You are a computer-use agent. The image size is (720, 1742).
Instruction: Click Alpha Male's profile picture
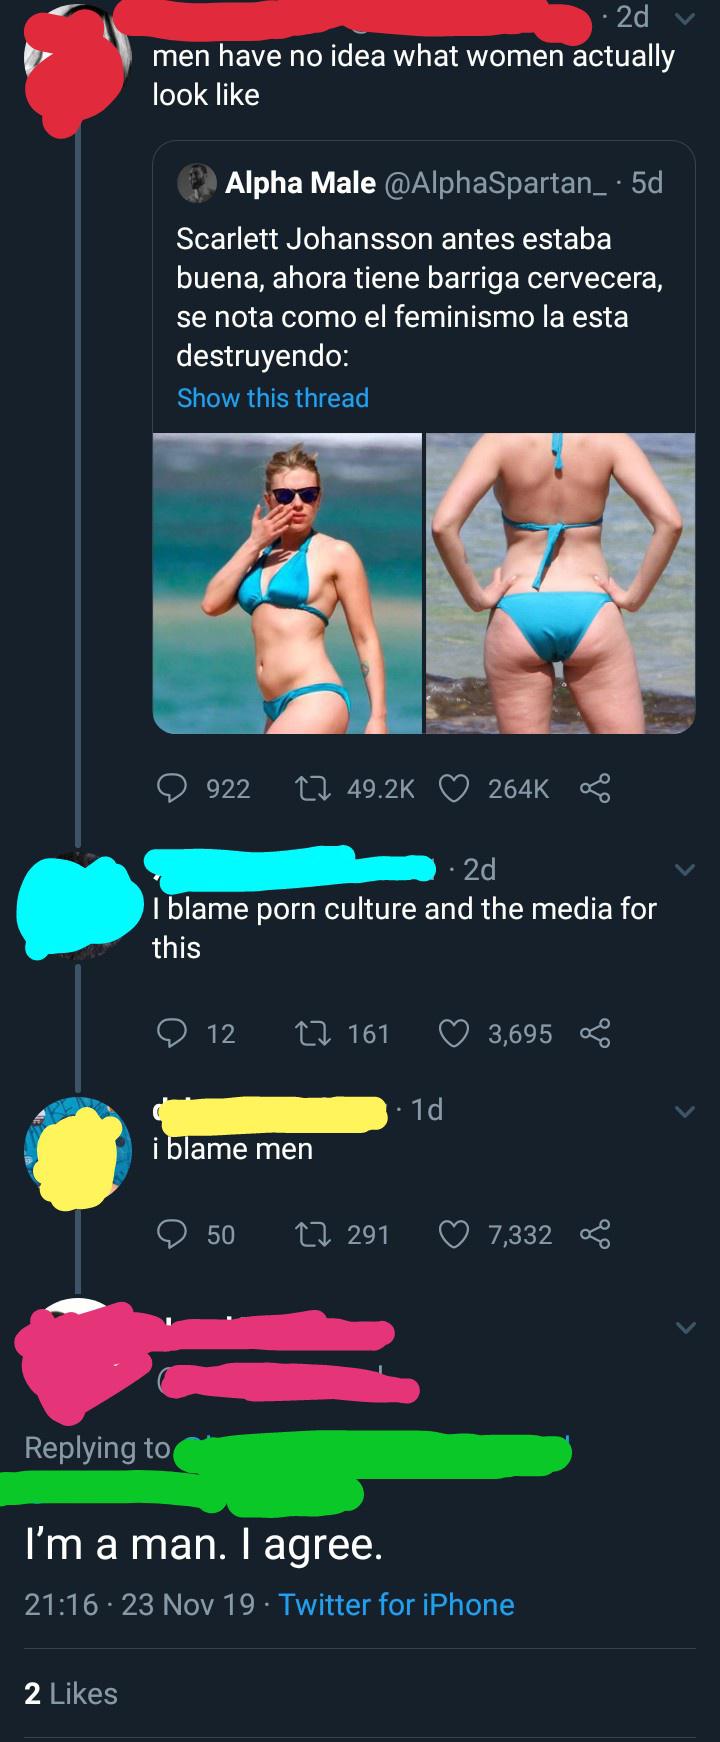195,182
